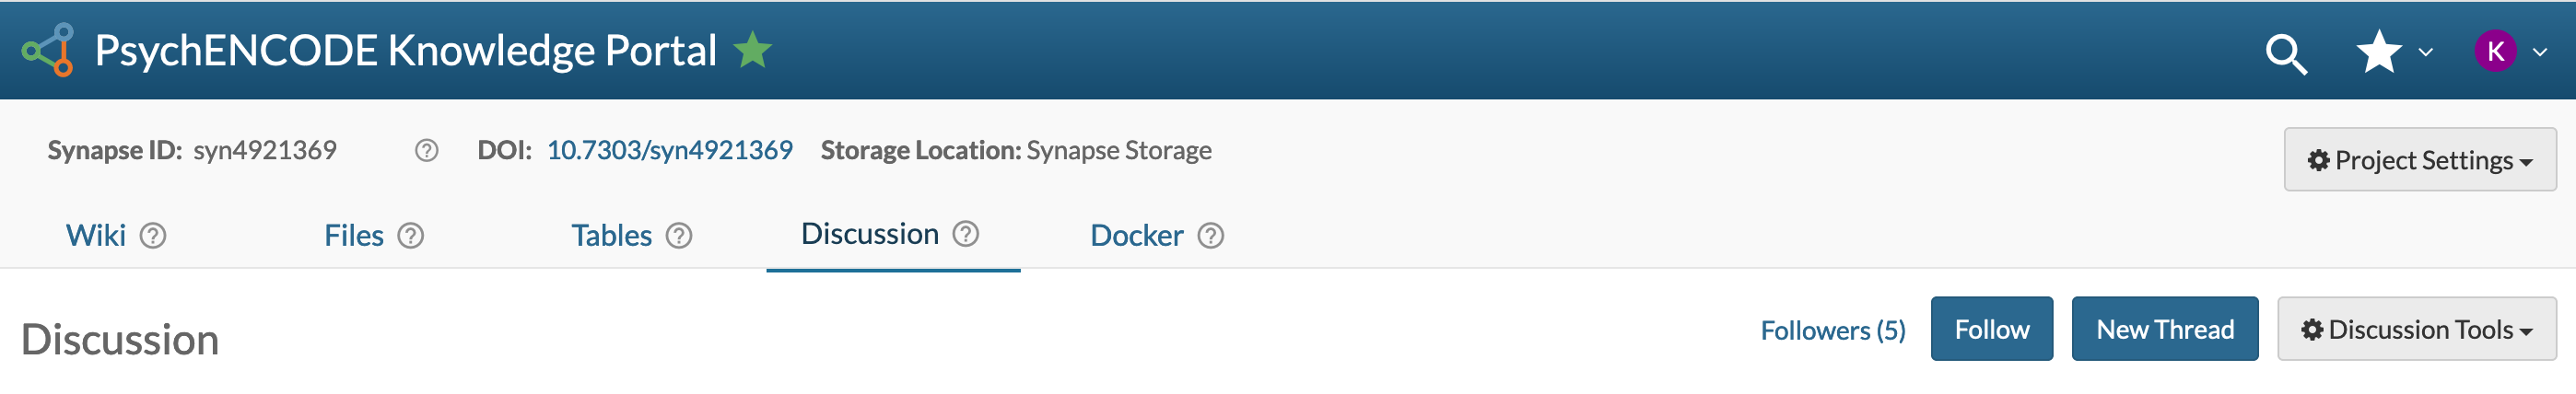This screenshot has width=2576, height=394.
Task: Switch to the Wiki tab
Action: pos(96,236)
